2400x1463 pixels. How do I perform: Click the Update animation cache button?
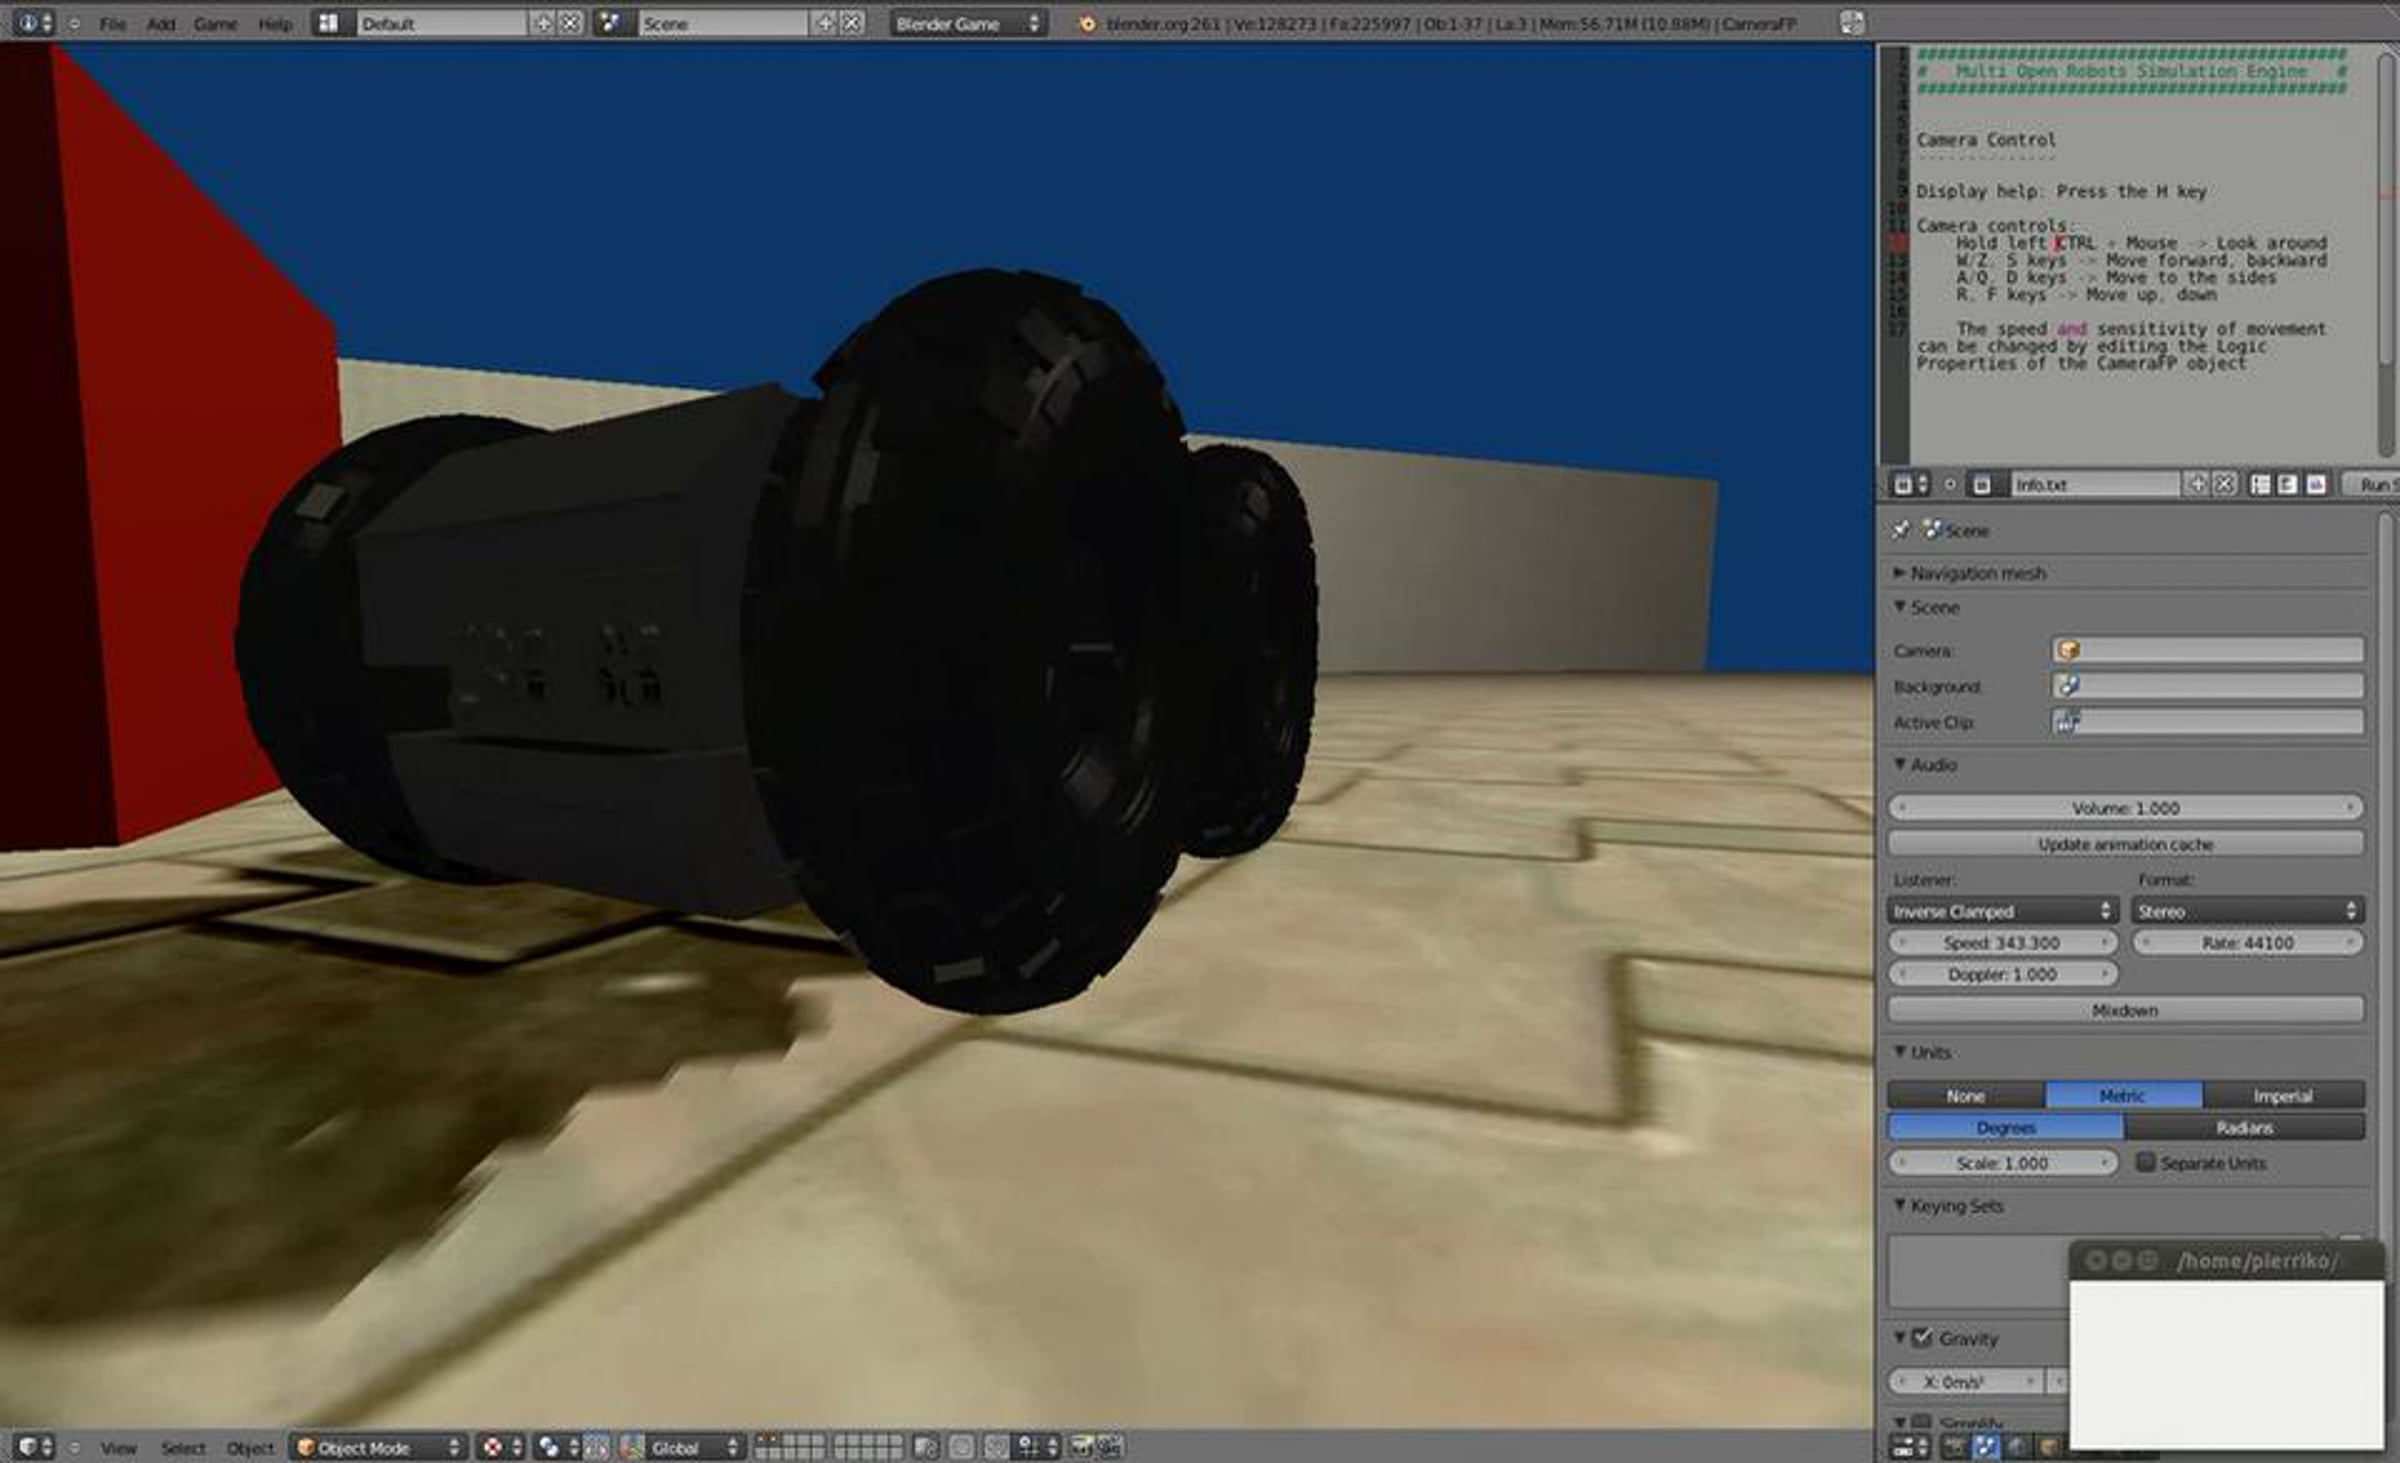[x=2125, y=844]
